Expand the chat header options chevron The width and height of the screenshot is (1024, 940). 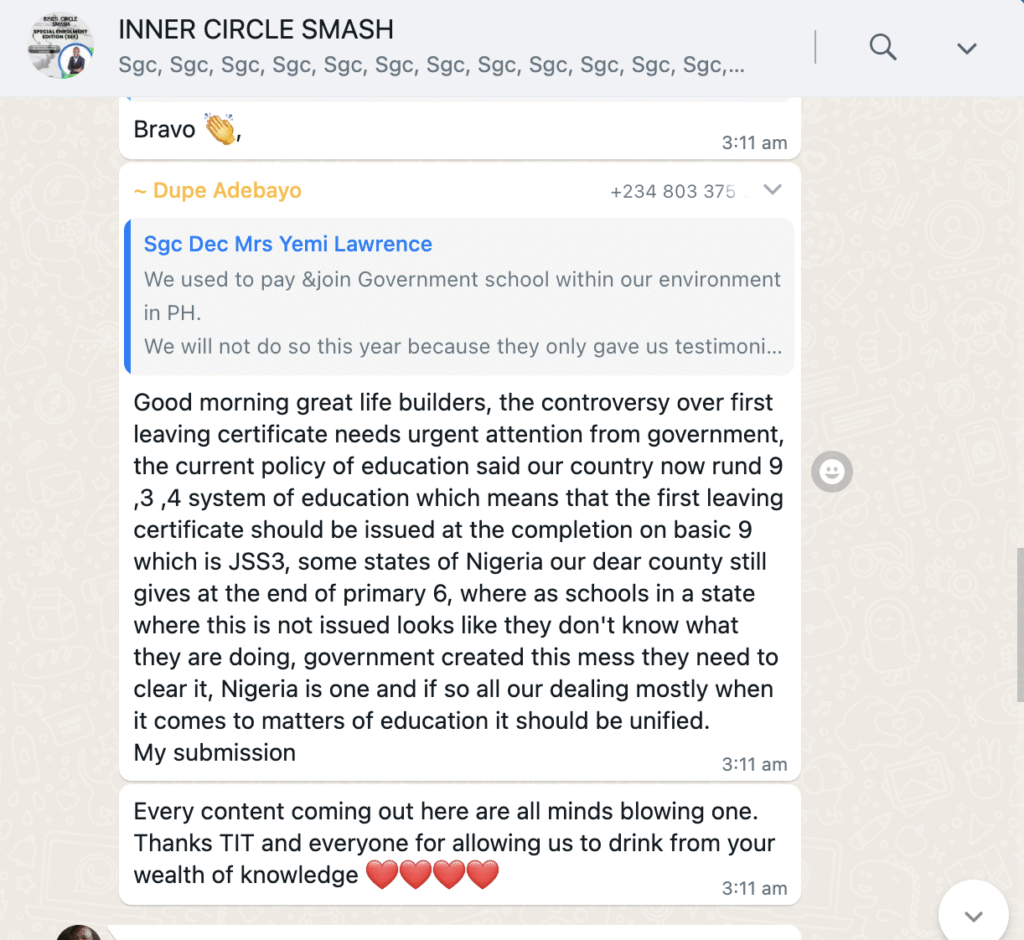(967, 48)
